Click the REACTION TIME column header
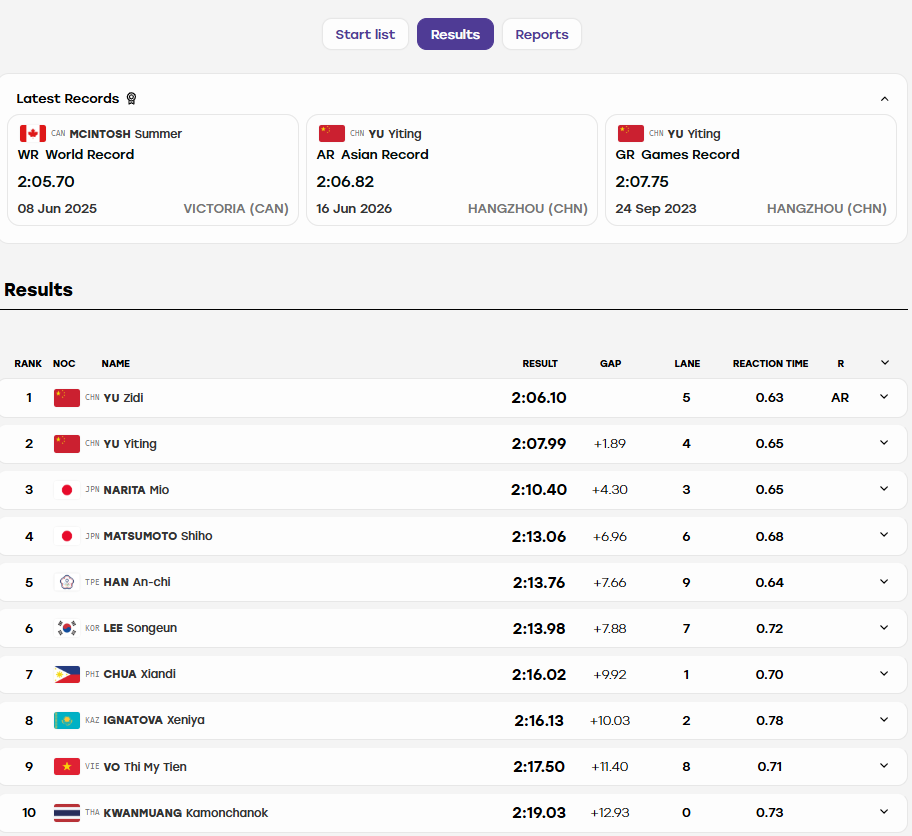This screenshot has height=836, width=912. pyautogui.click(x=770, y=364)
